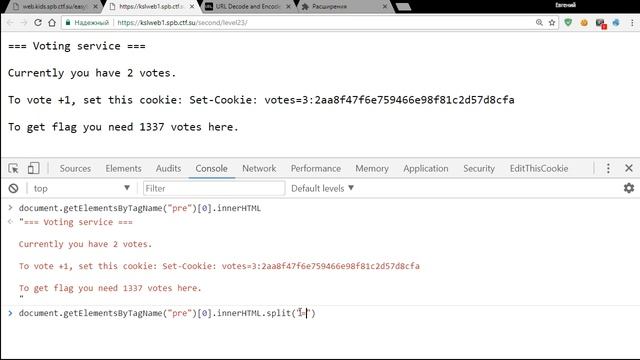
Task: Switch to the Elements tab
Action: point(123,168)
